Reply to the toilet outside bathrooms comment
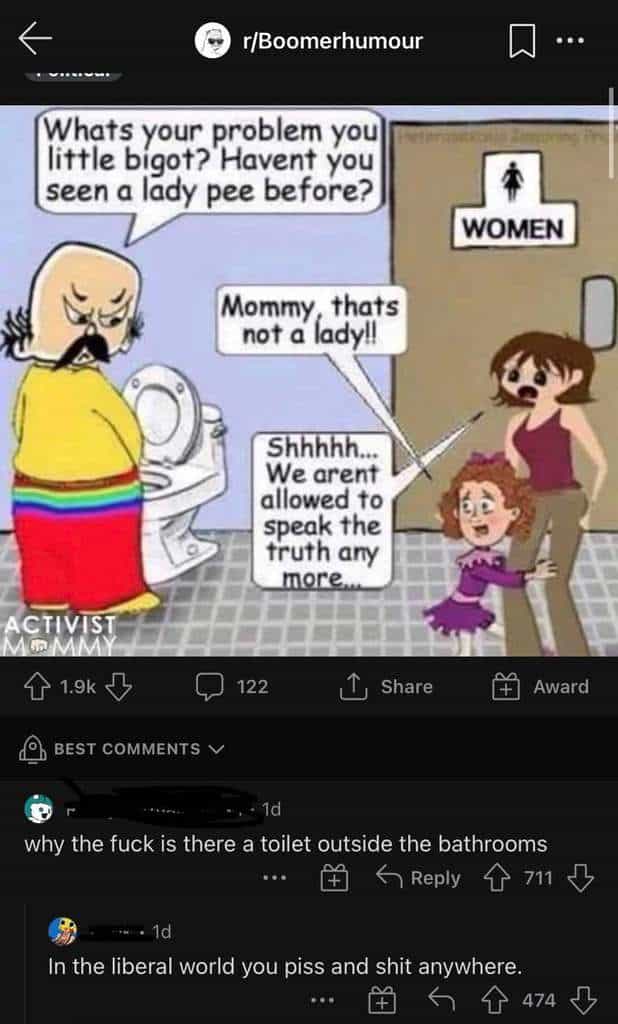This screenshot has height=1024, width=618. 419,878
